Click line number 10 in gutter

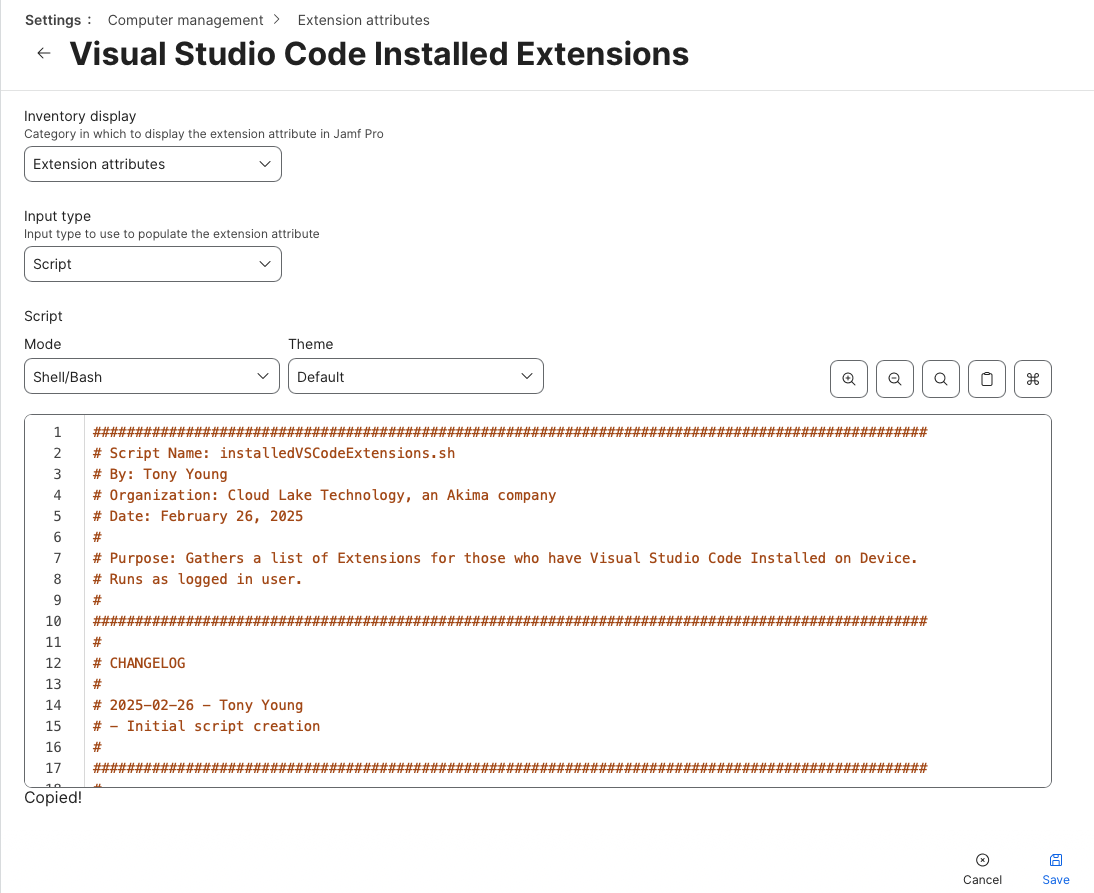tap(54, 621)
